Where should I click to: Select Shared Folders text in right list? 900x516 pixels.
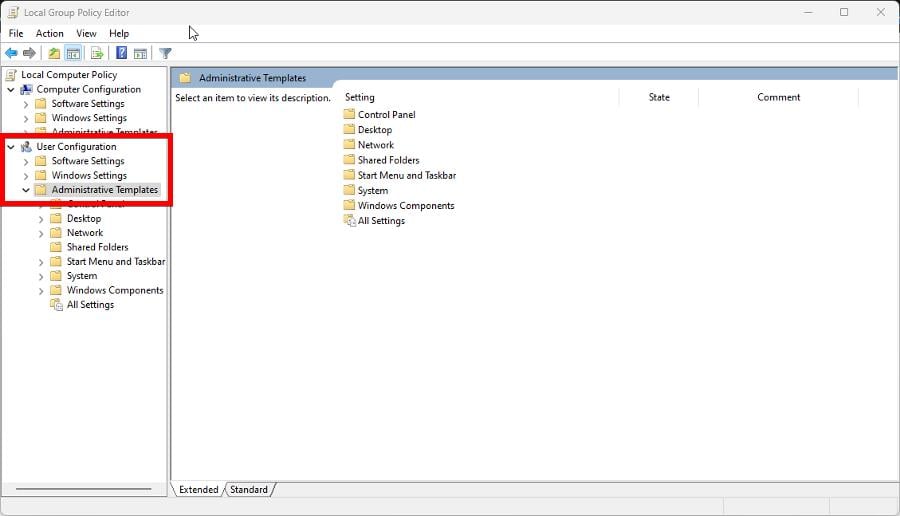click(389, 160)
